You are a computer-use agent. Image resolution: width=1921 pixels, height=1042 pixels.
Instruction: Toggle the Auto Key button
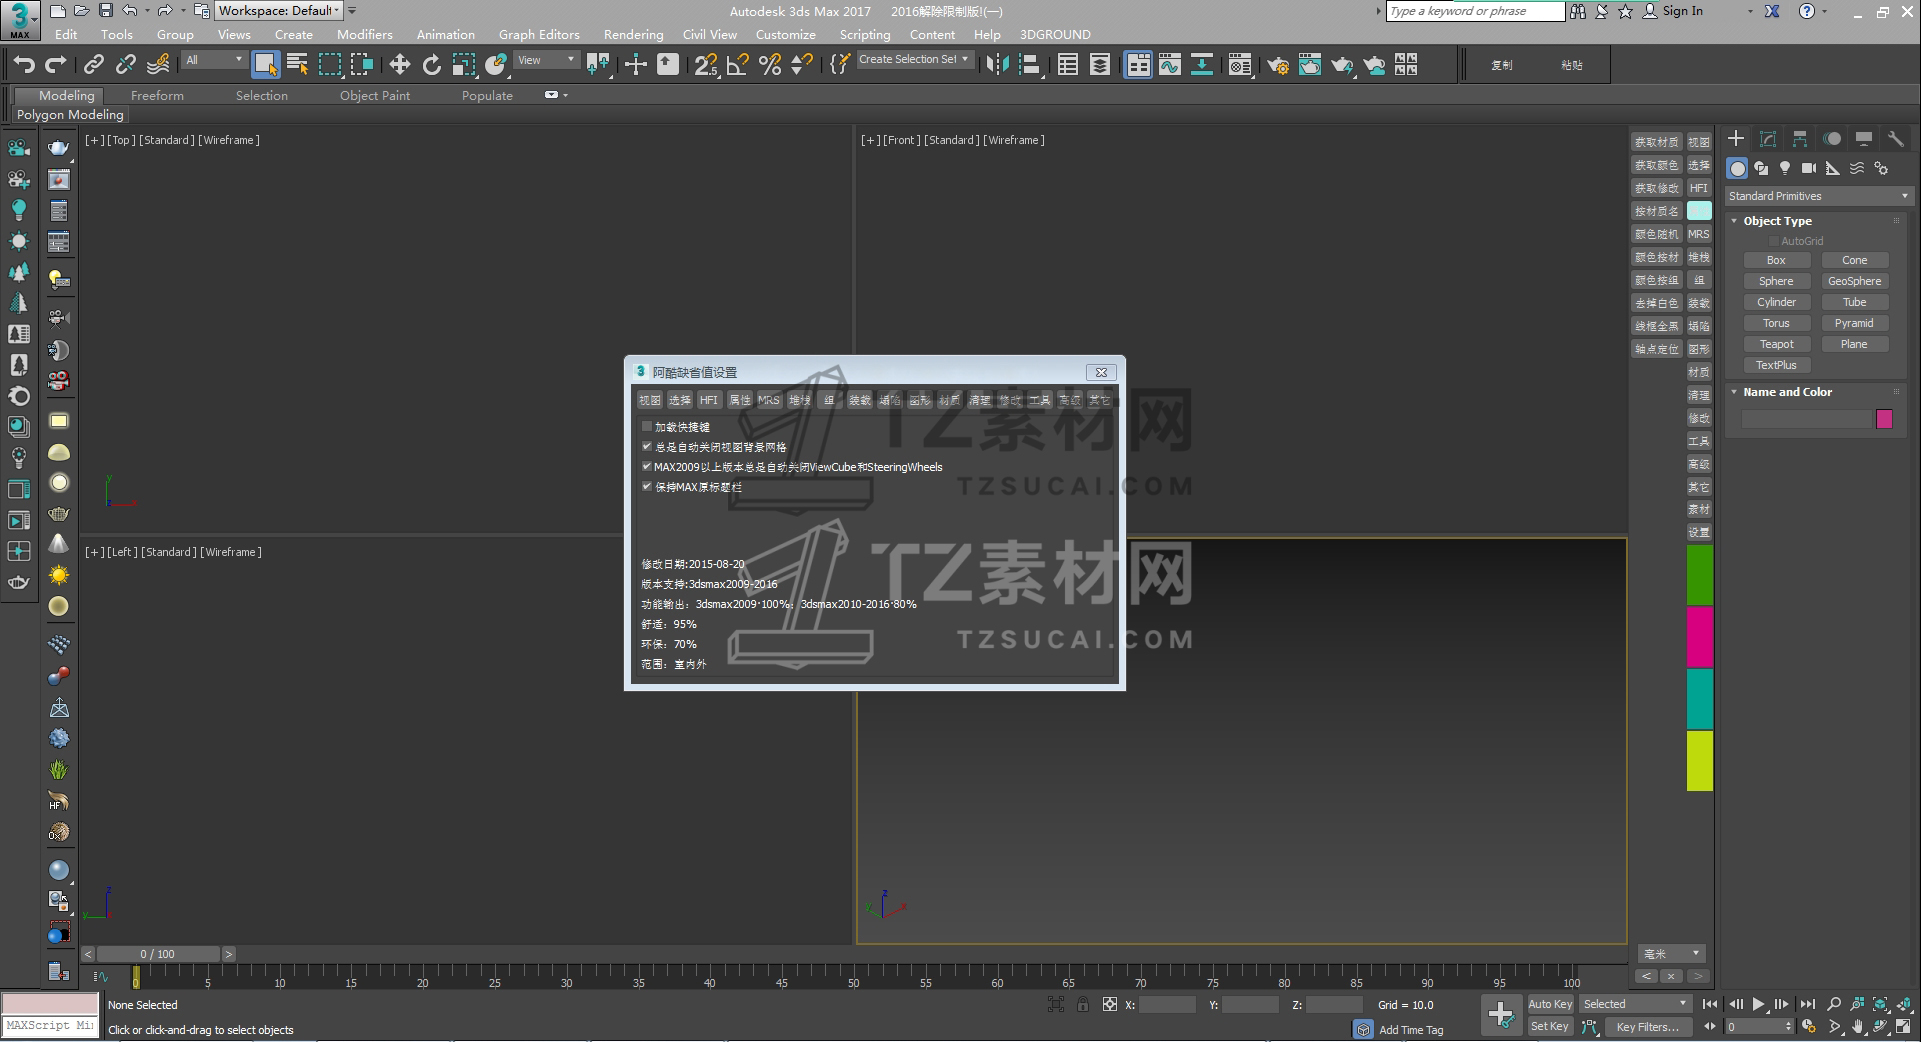(x=1550, y=1004)
